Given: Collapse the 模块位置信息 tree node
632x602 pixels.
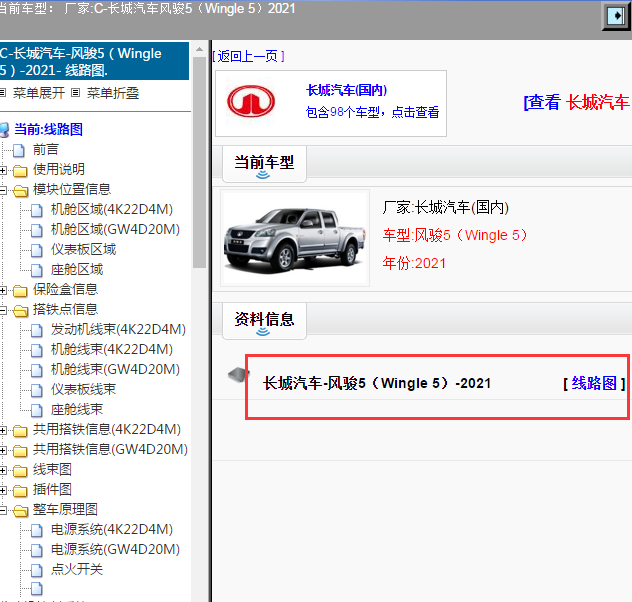Looking at the screenshot, I should pyautogui.click(x=3, y=190).
